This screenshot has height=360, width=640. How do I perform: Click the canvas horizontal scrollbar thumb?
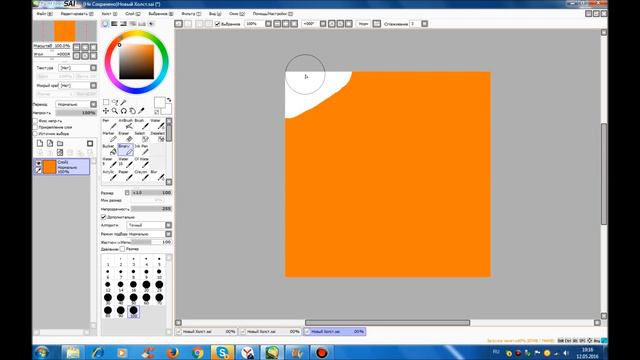click(x=387, y=322)
